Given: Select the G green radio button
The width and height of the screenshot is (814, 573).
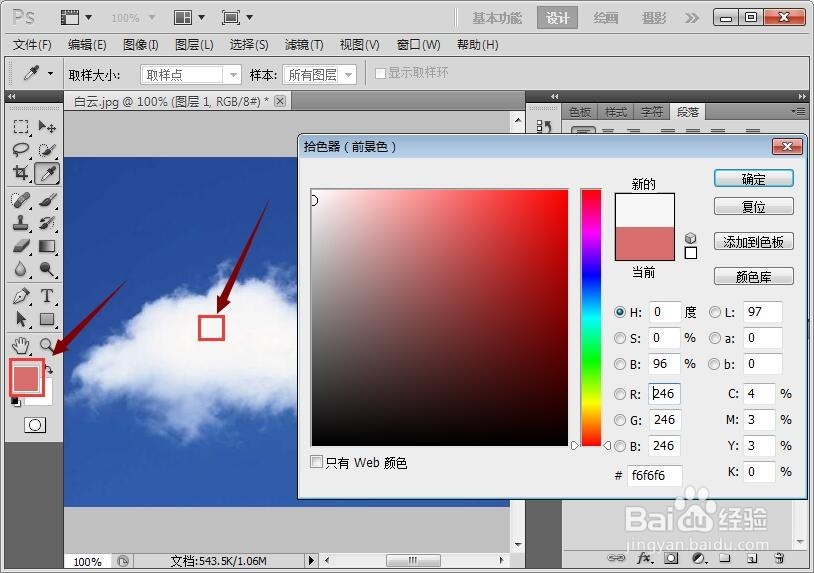Looking at the screenshot, I should click(620, 420).
